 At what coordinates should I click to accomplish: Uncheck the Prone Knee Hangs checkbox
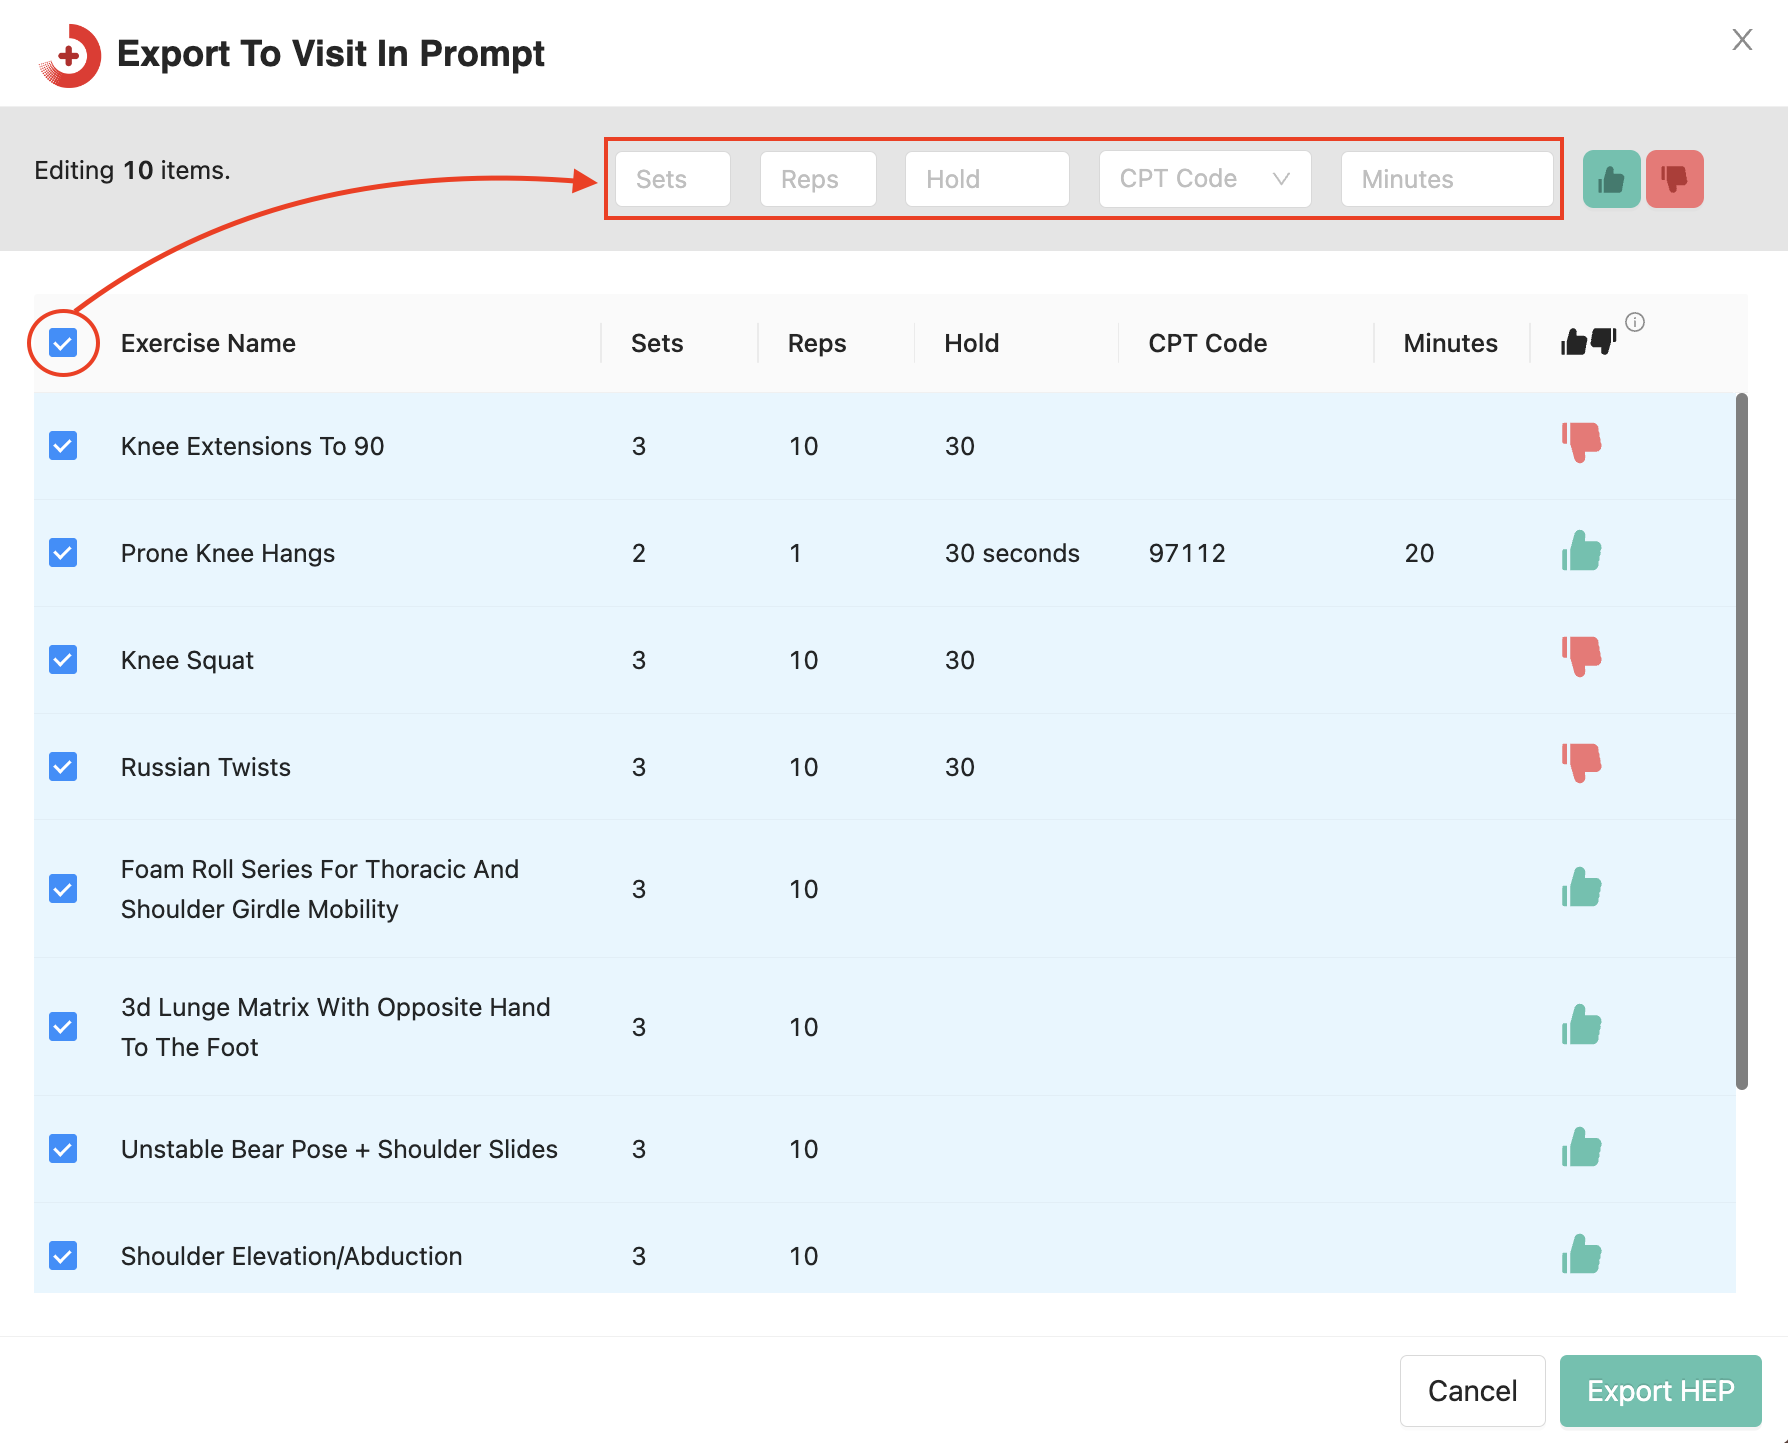tap(63, 553)
